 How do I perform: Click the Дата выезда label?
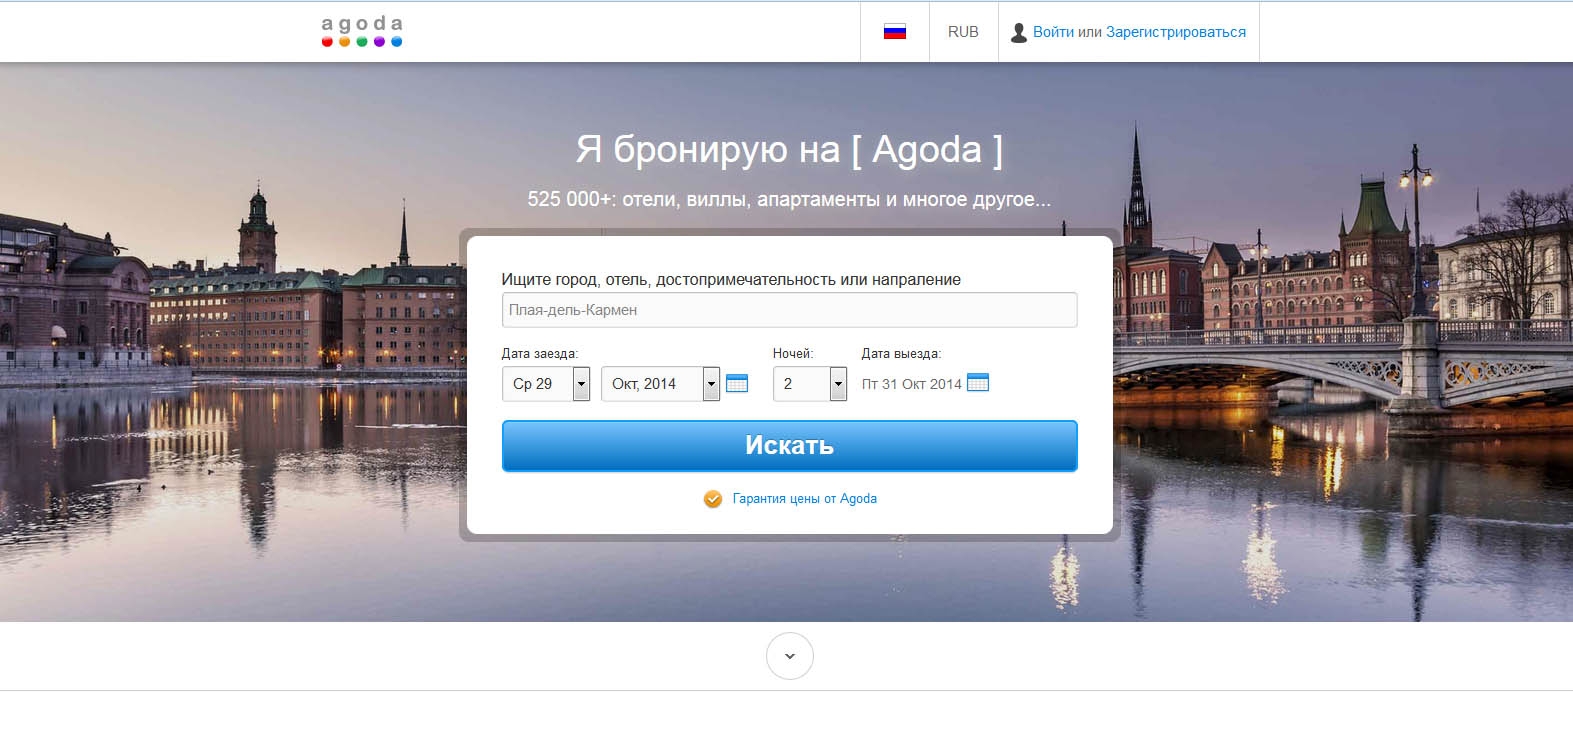click(901, 353)
